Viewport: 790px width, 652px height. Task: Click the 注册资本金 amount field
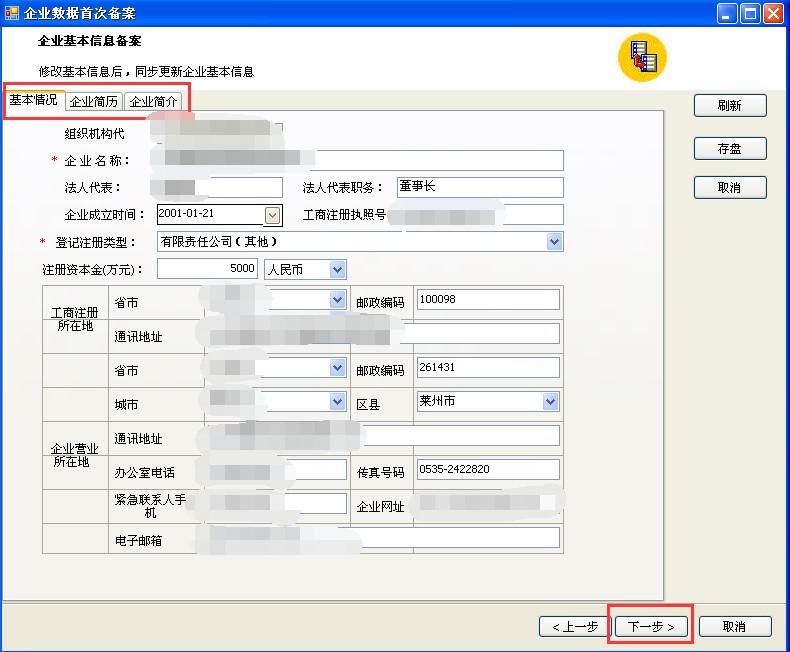point(208,270)
